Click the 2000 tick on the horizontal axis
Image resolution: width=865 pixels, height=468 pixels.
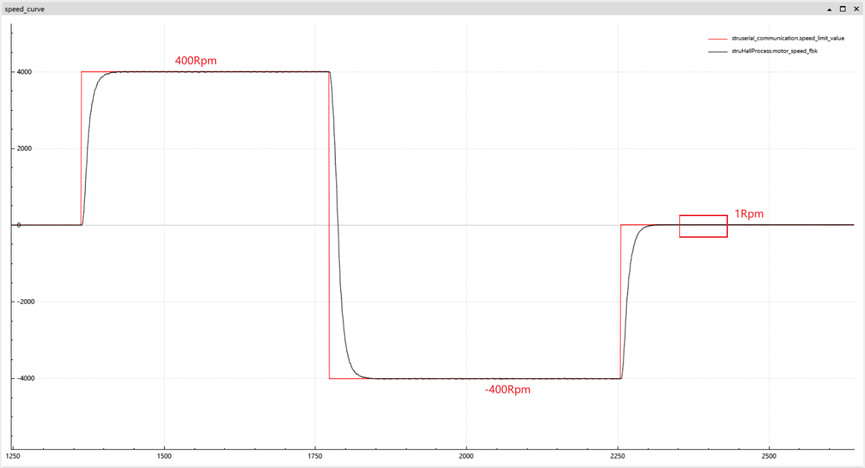466,456
